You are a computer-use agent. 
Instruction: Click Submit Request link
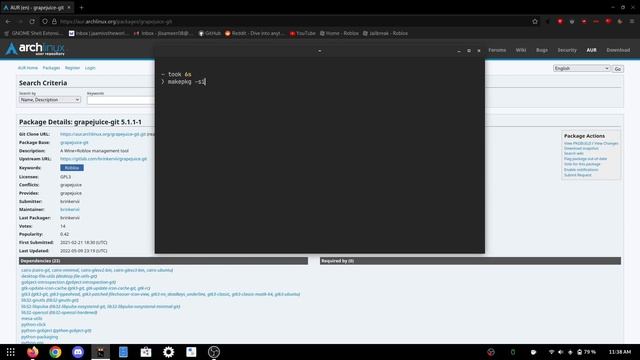coord(578,175)
